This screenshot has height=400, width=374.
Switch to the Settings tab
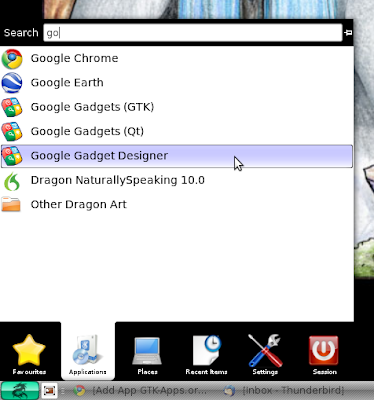click(265, 354)
